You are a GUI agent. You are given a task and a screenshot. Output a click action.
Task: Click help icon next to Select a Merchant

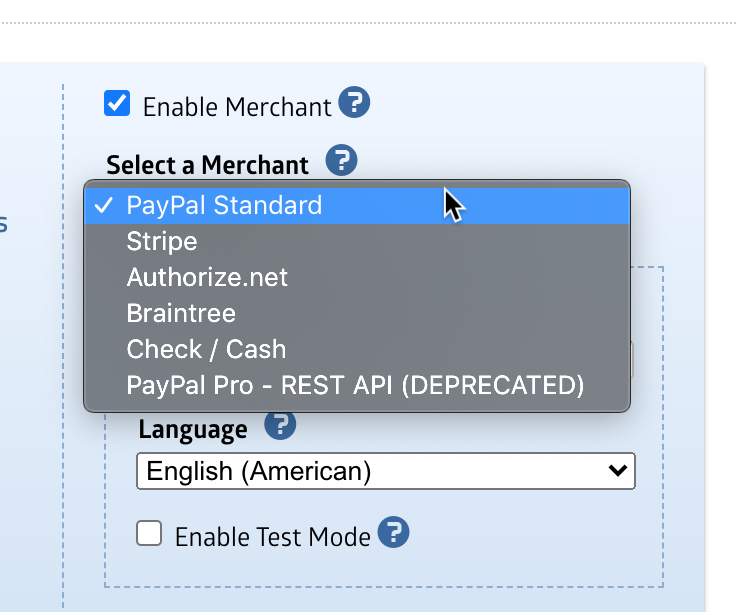tap(342, 160)
